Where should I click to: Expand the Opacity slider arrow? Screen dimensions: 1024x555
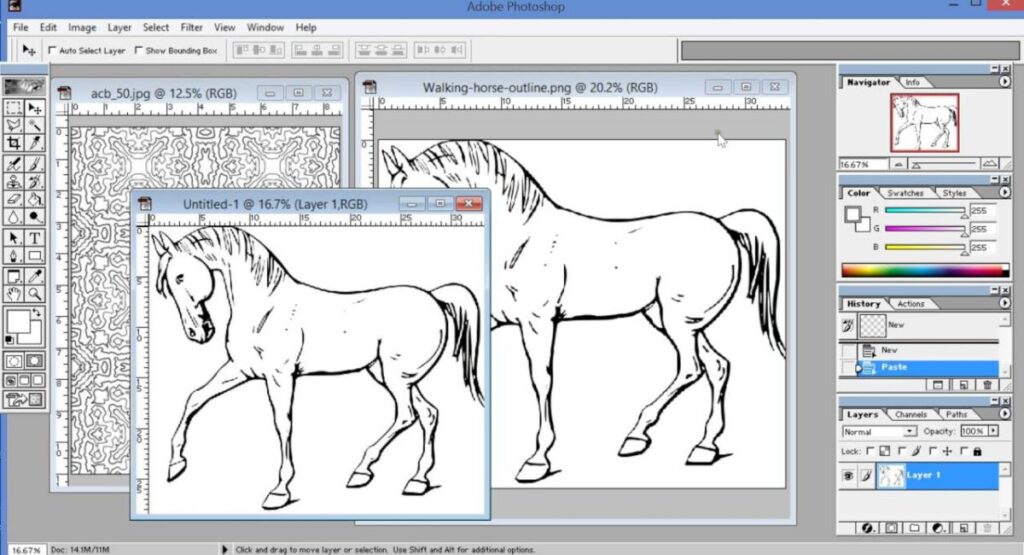pos(992,431)
